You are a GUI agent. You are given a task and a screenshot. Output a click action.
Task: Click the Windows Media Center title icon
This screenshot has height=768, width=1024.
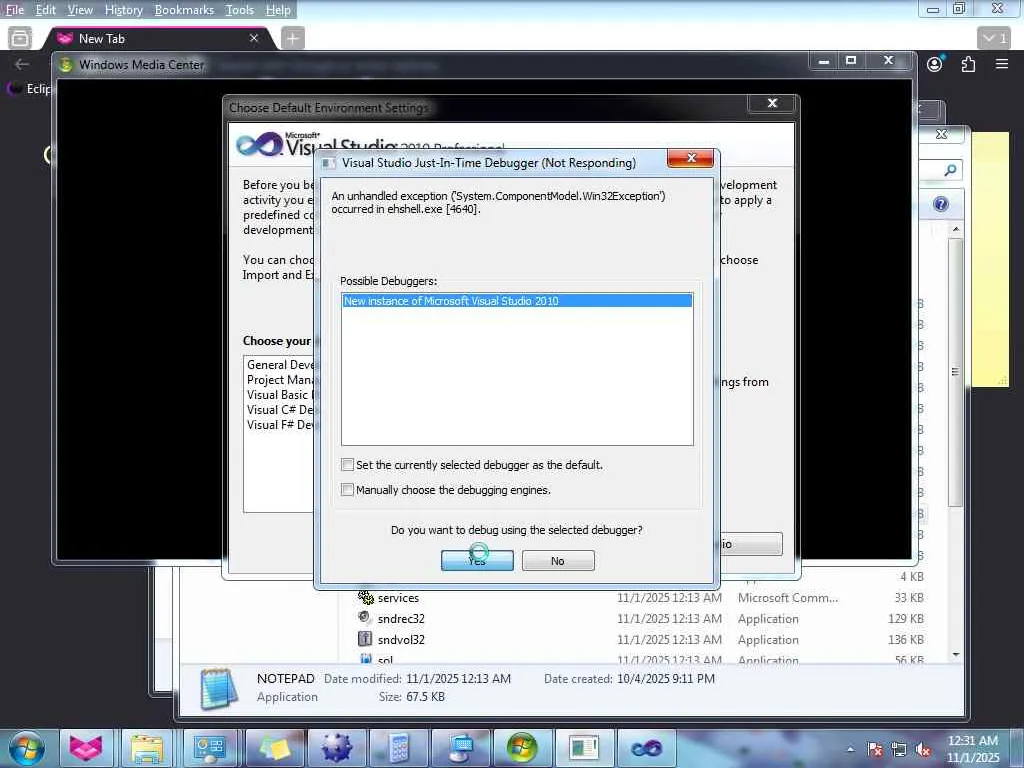click(x=65, y=65)
